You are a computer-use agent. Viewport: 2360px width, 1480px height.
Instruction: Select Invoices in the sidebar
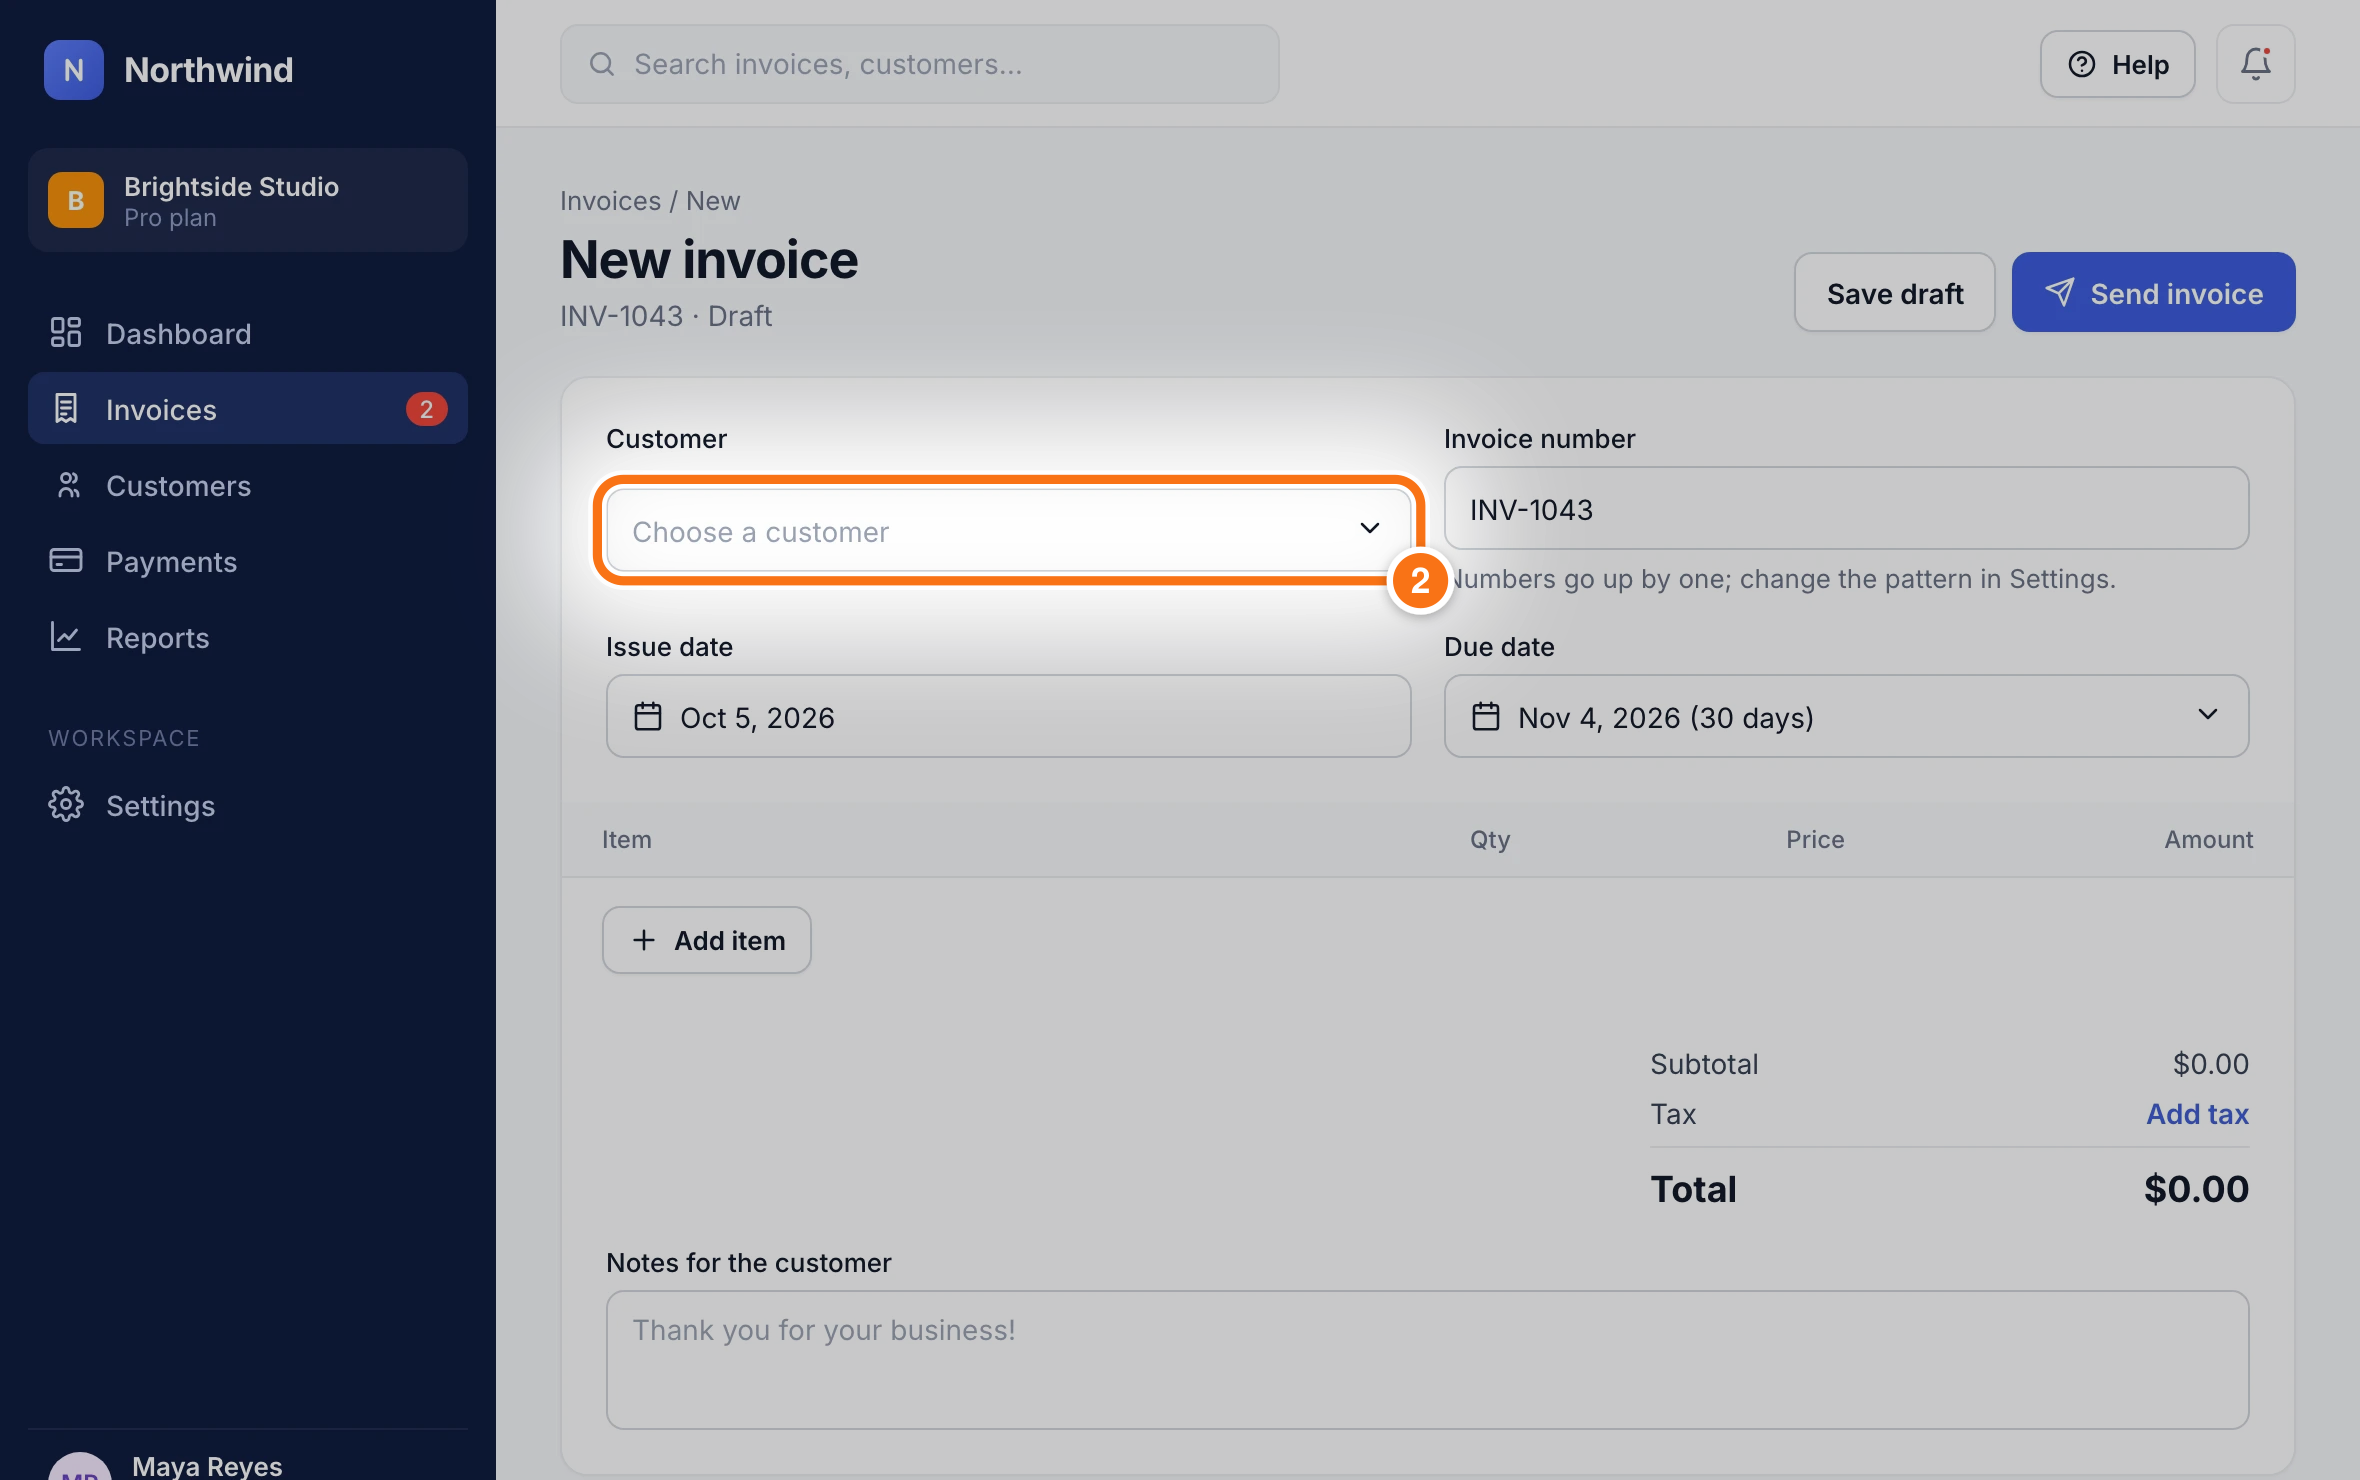248,409
